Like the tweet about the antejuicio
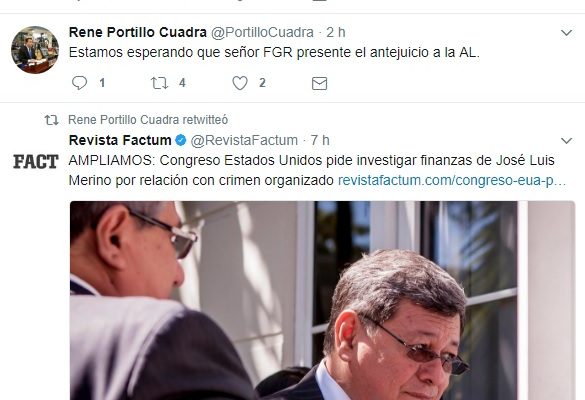585x400 pixels. point(240,83)
